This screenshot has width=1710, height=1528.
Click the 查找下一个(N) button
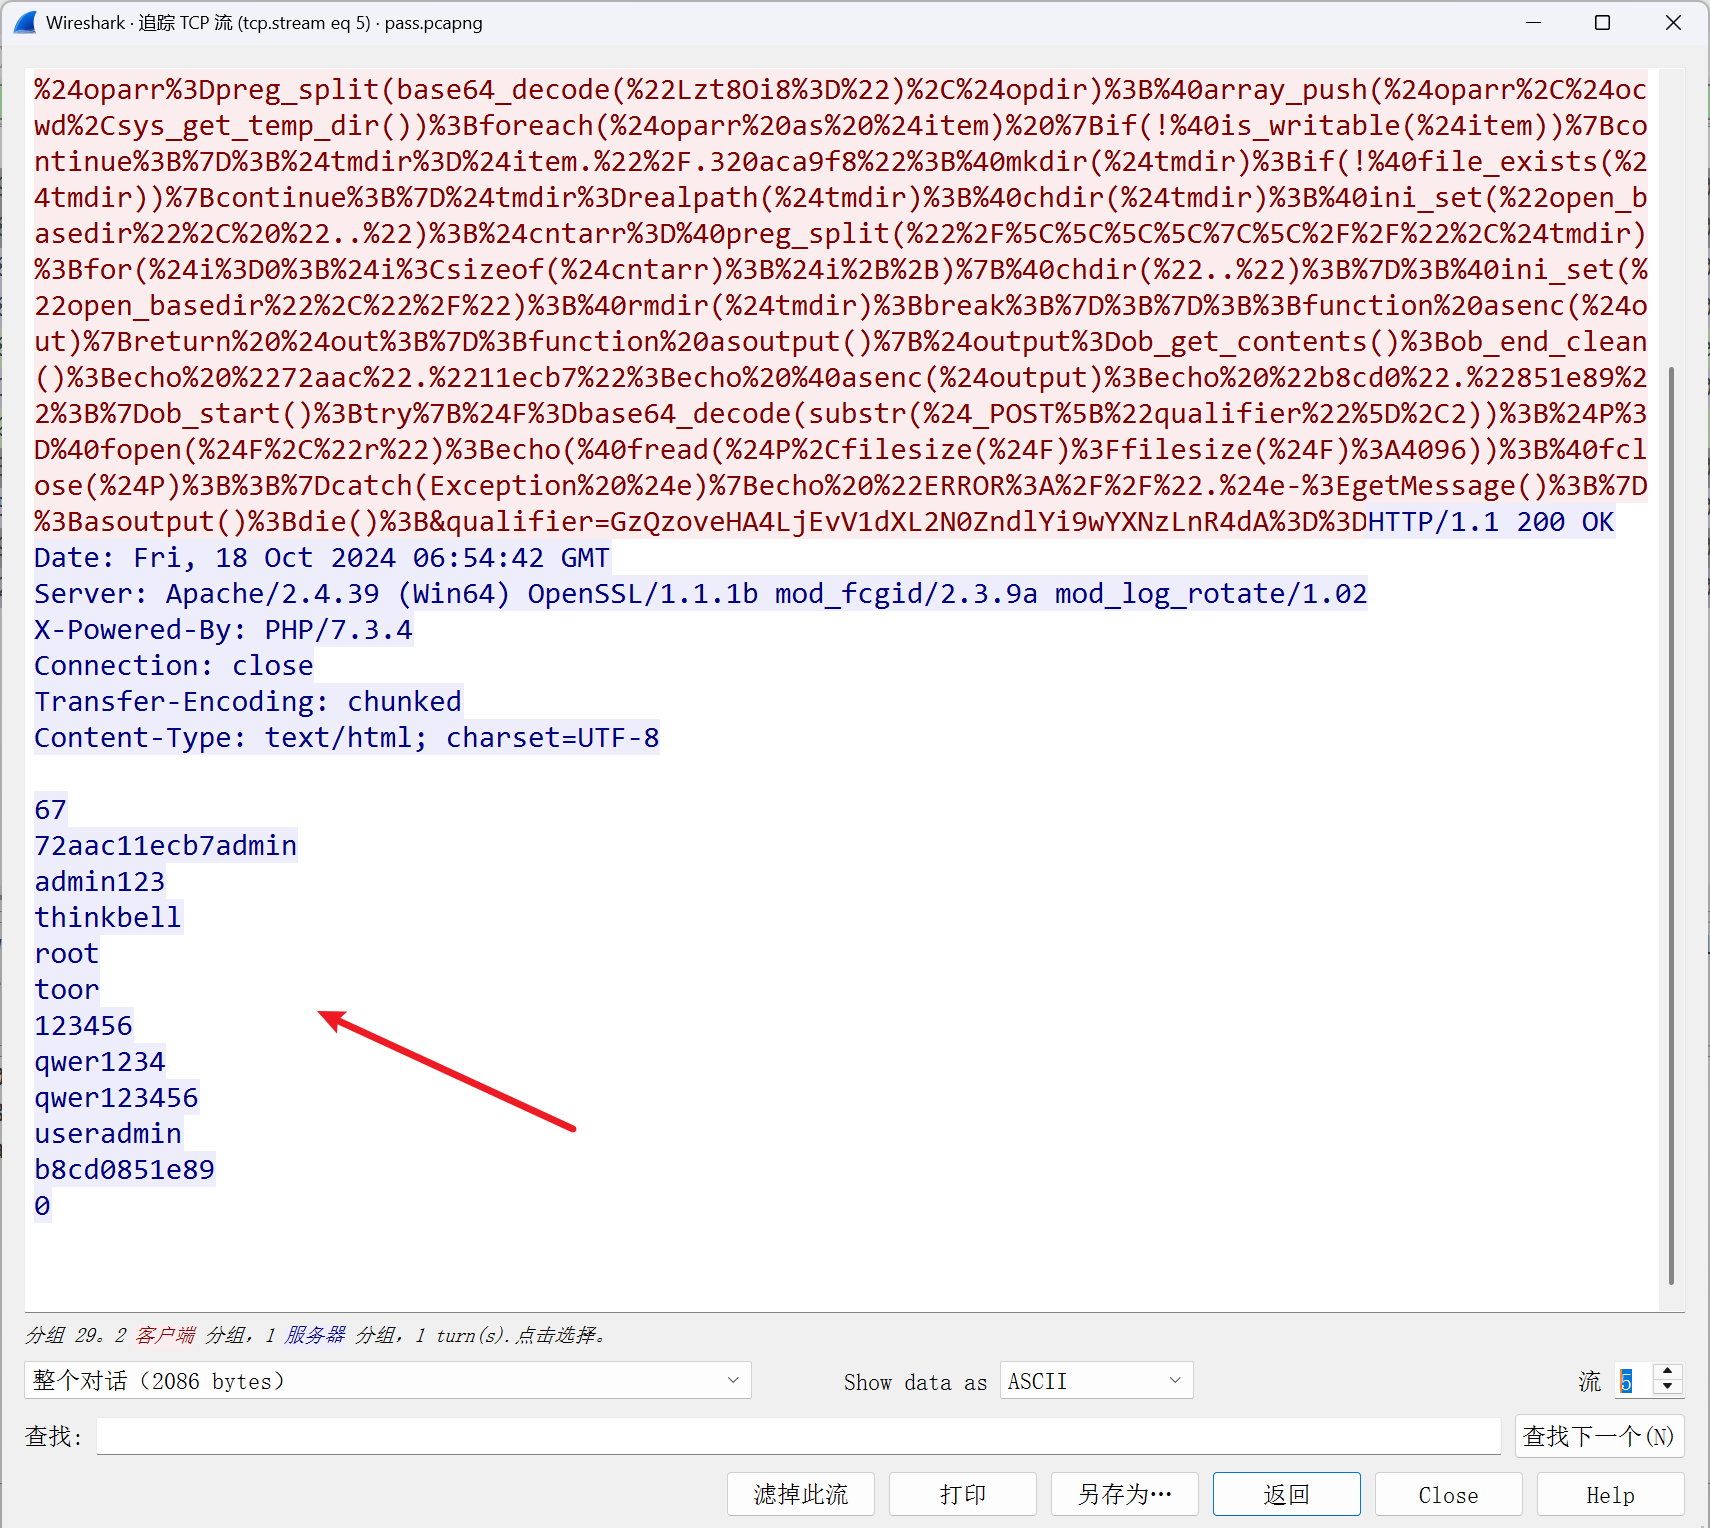point(1599,1437)
